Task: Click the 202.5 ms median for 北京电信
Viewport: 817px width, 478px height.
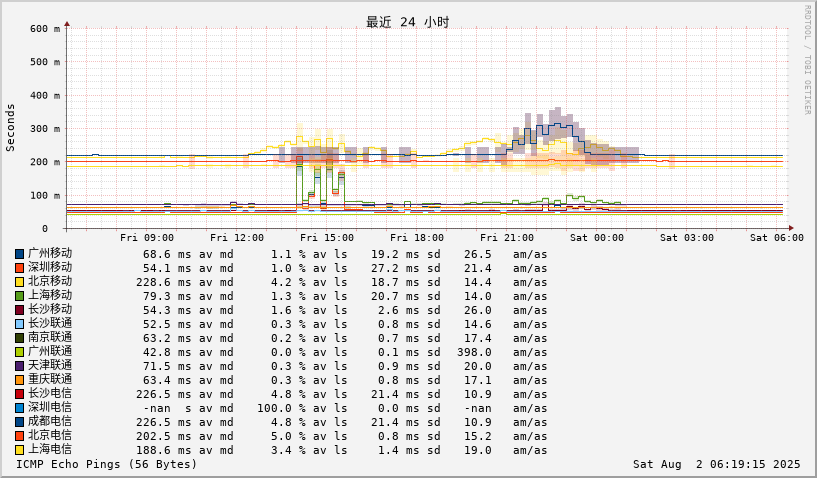Action: (x=164, y=437)
